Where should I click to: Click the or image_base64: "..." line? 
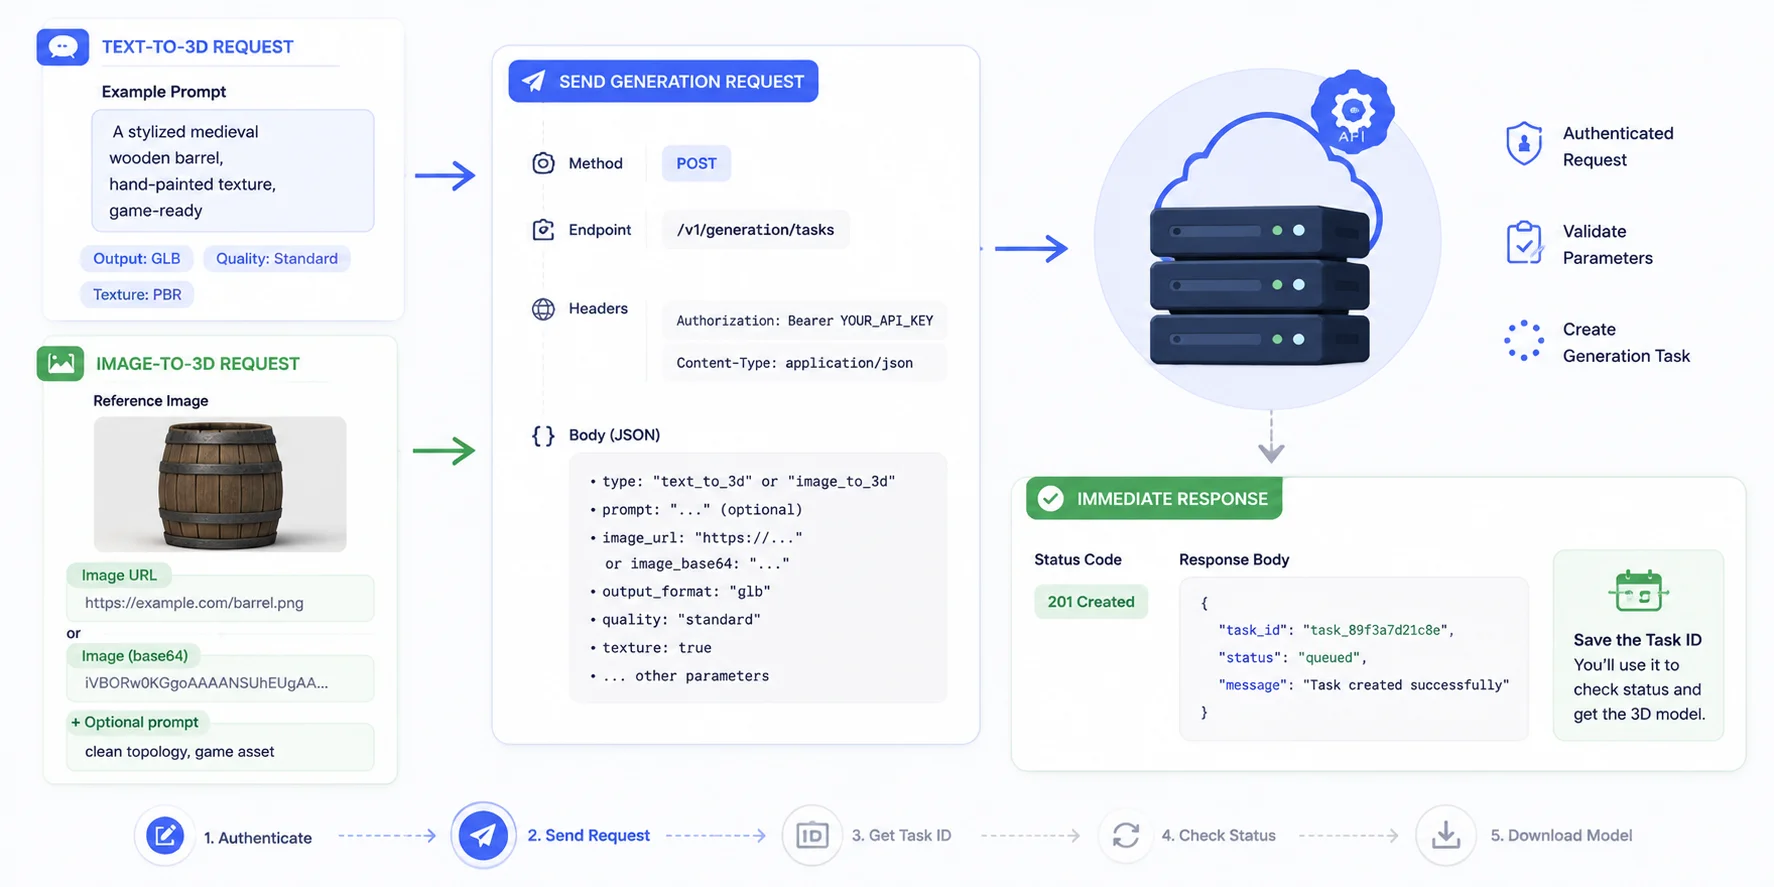click(x=697, y=563)
